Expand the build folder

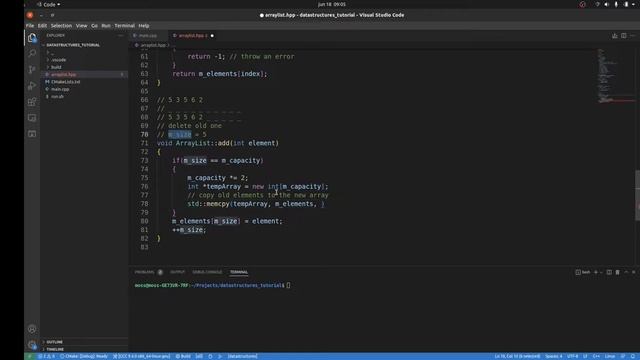pos(56,67)
